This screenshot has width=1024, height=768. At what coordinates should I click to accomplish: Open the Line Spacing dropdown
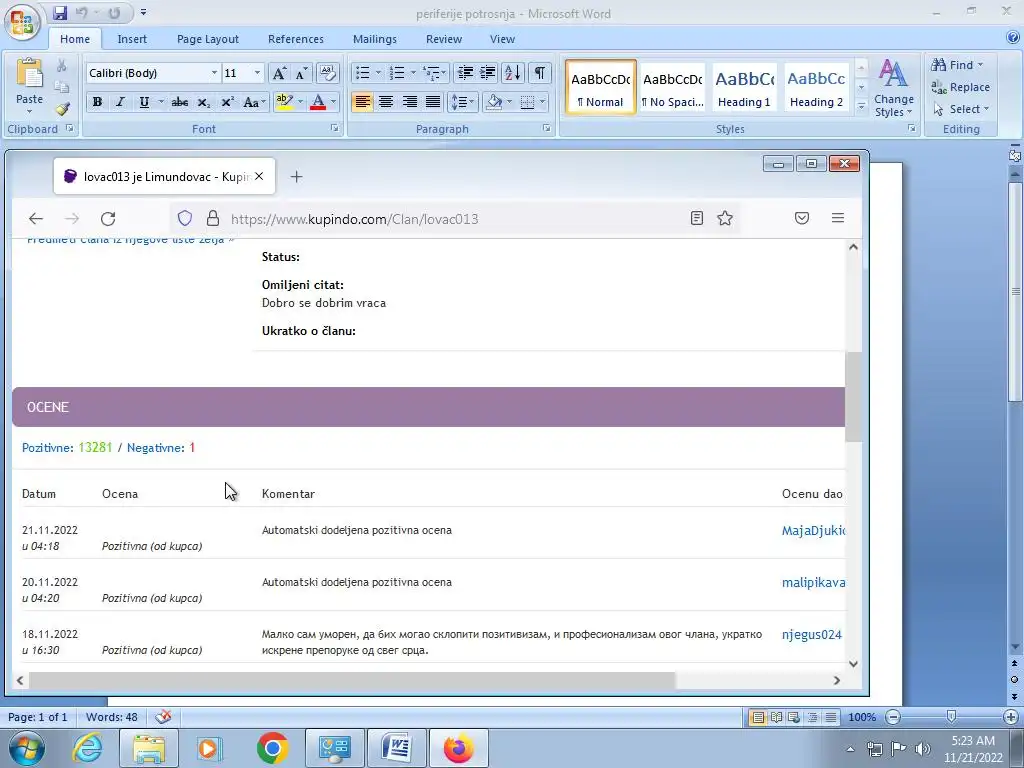pos(462,102)
